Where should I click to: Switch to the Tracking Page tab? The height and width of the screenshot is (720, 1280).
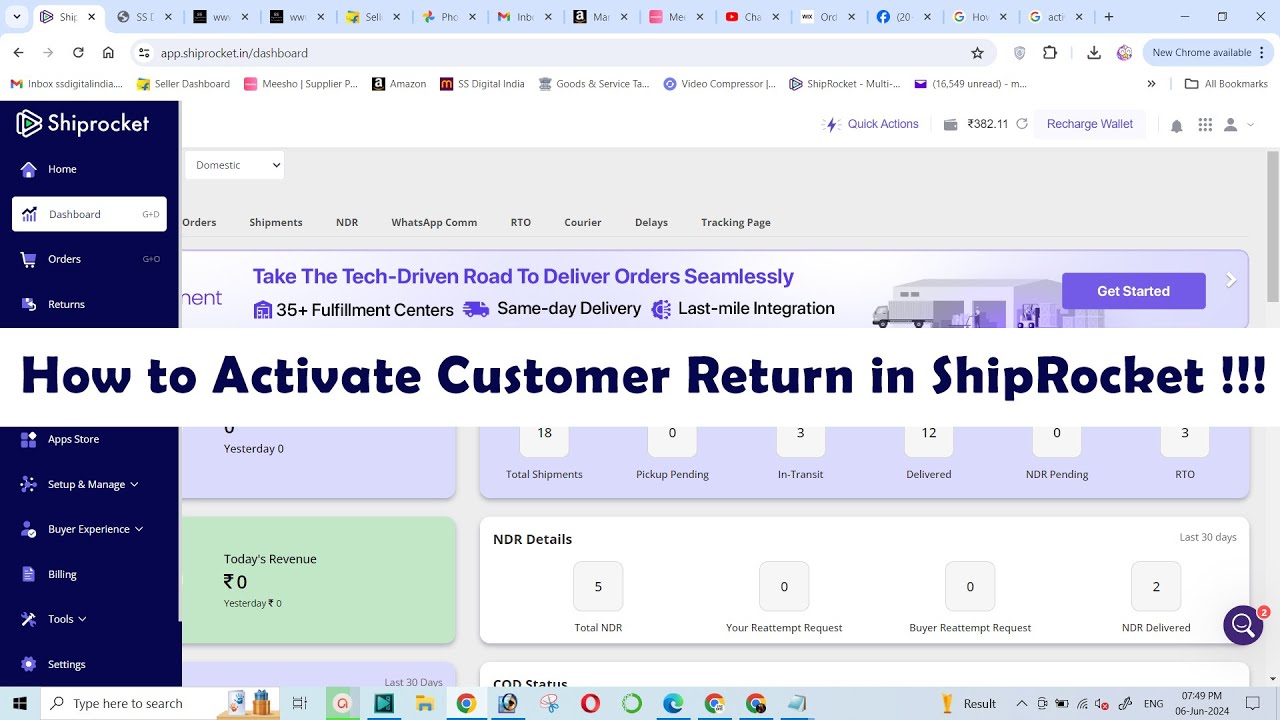point(736,222)
